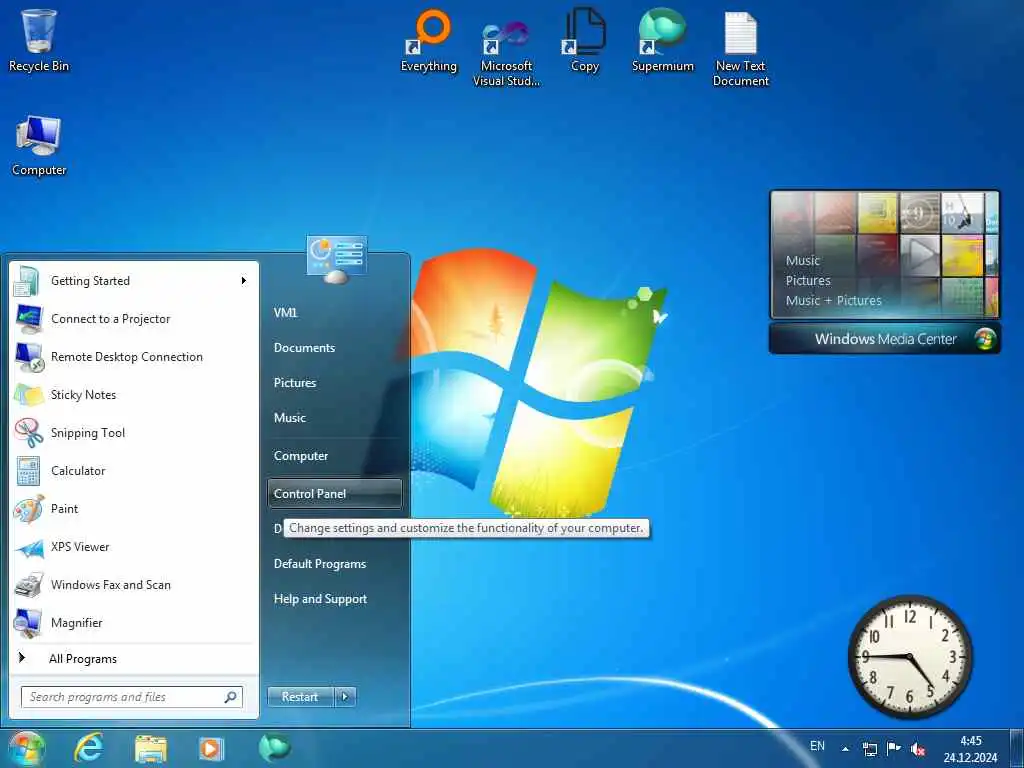Click the Calculator icon
Screen dimensions: 1024x768
(29, 471)
